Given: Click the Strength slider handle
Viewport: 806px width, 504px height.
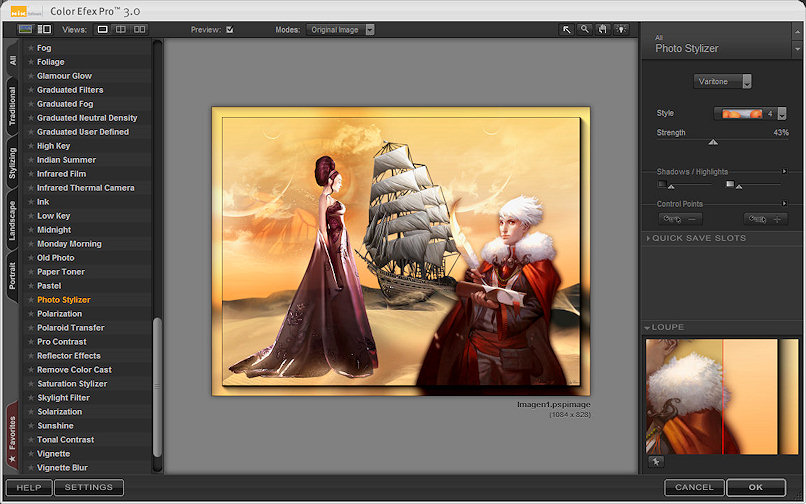Looking at the screenshot, I should tap(713, 142).
